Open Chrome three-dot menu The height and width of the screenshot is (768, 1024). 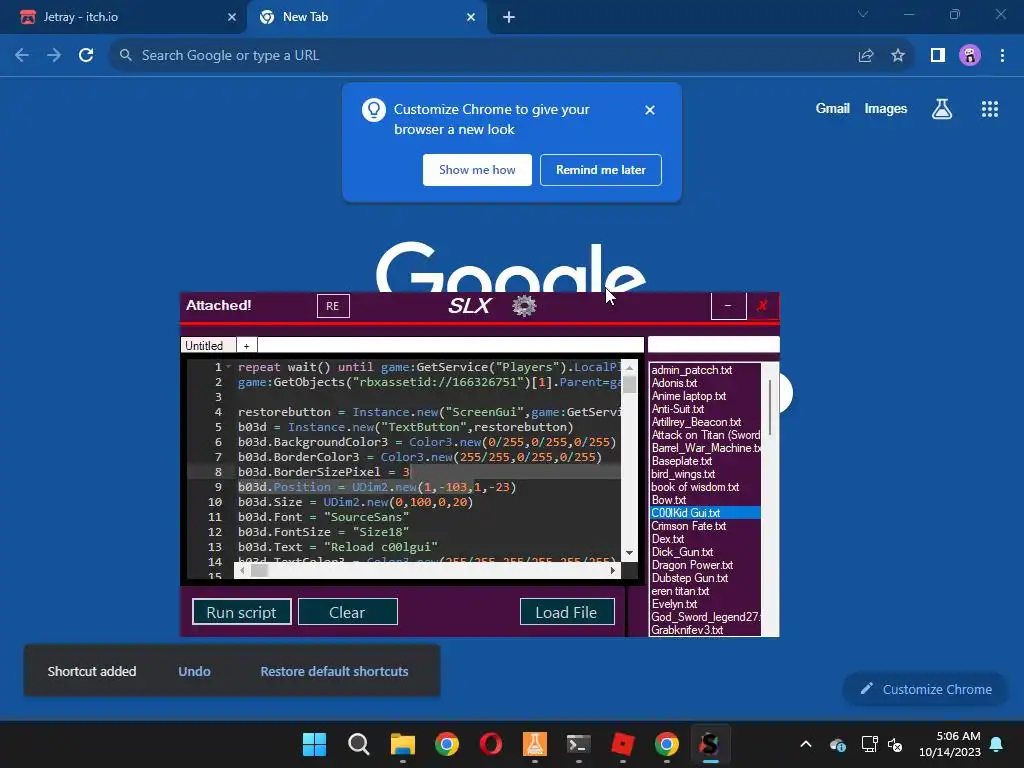(1002, 56)
